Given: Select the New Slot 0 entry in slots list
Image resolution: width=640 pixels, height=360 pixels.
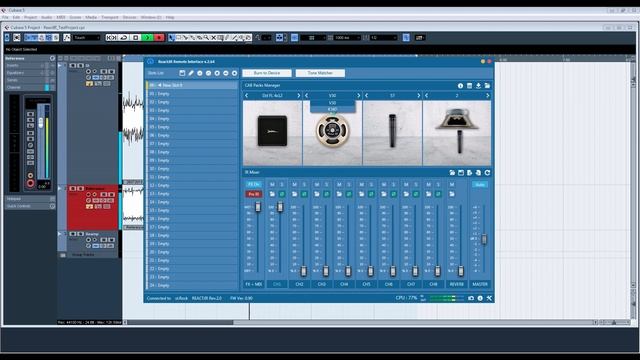Looking at the screenshot, I should pyautogui.click(x=192, y=85).
